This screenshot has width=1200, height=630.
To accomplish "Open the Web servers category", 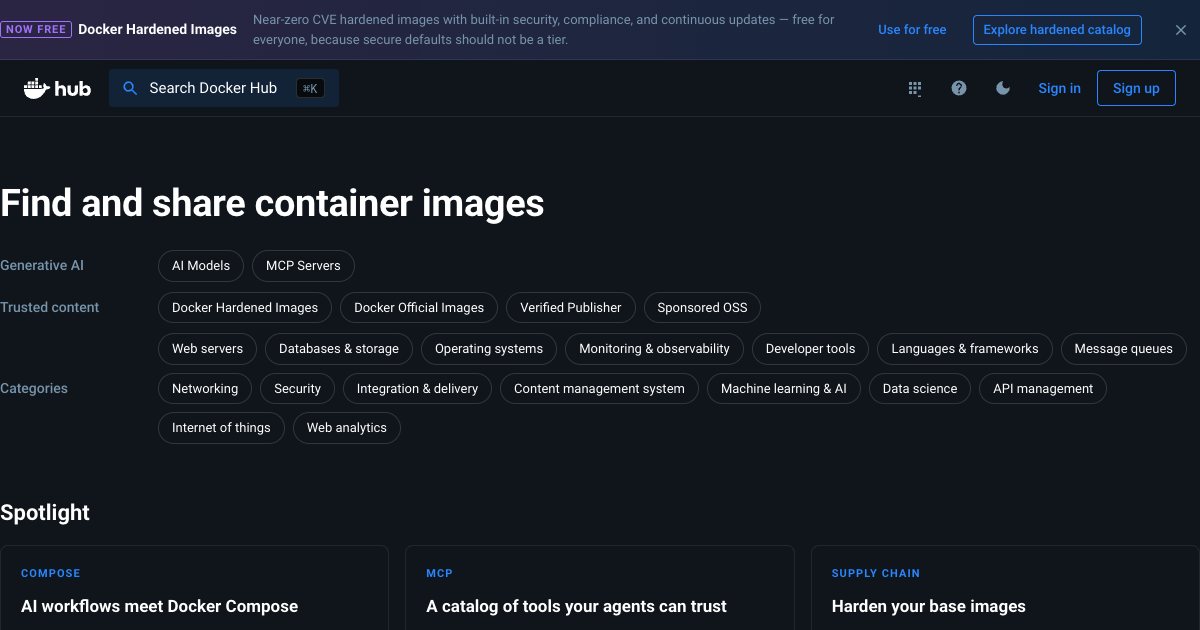I will tap(207, 349).
